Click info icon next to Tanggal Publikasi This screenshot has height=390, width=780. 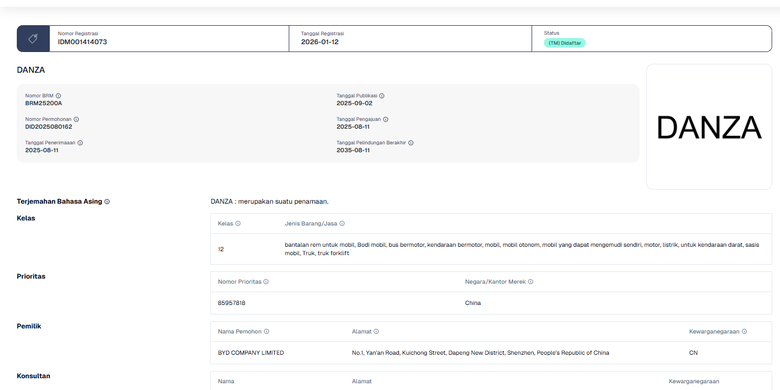(382, 96)
